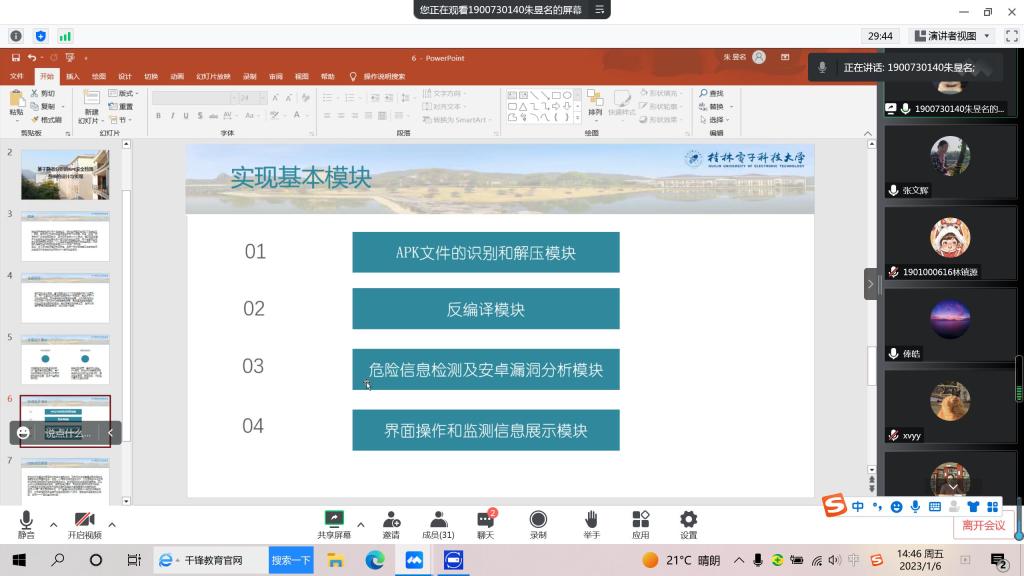The width and height of the screenshot is (1024, 576).
Task: Enter fullscreen using the top-right icon
Action: point(1011,36)
